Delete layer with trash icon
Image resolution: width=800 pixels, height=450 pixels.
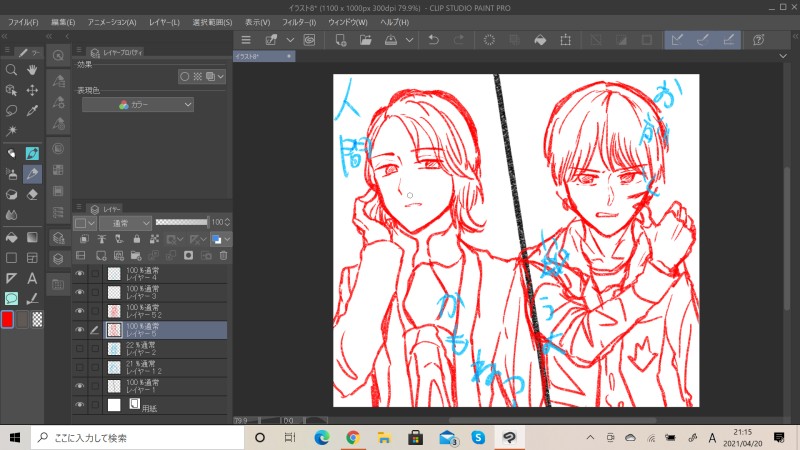click(223, 256)
